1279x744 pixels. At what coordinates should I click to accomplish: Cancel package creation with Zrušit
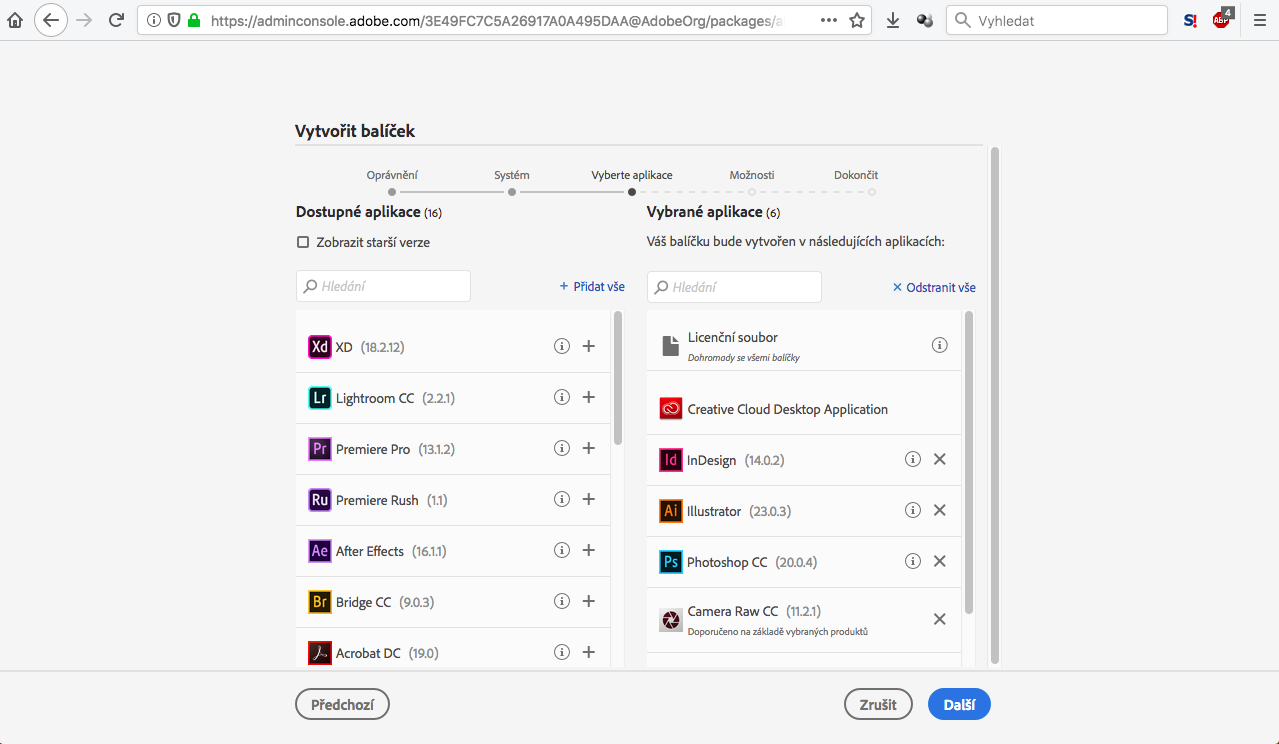tap(878, 704)
